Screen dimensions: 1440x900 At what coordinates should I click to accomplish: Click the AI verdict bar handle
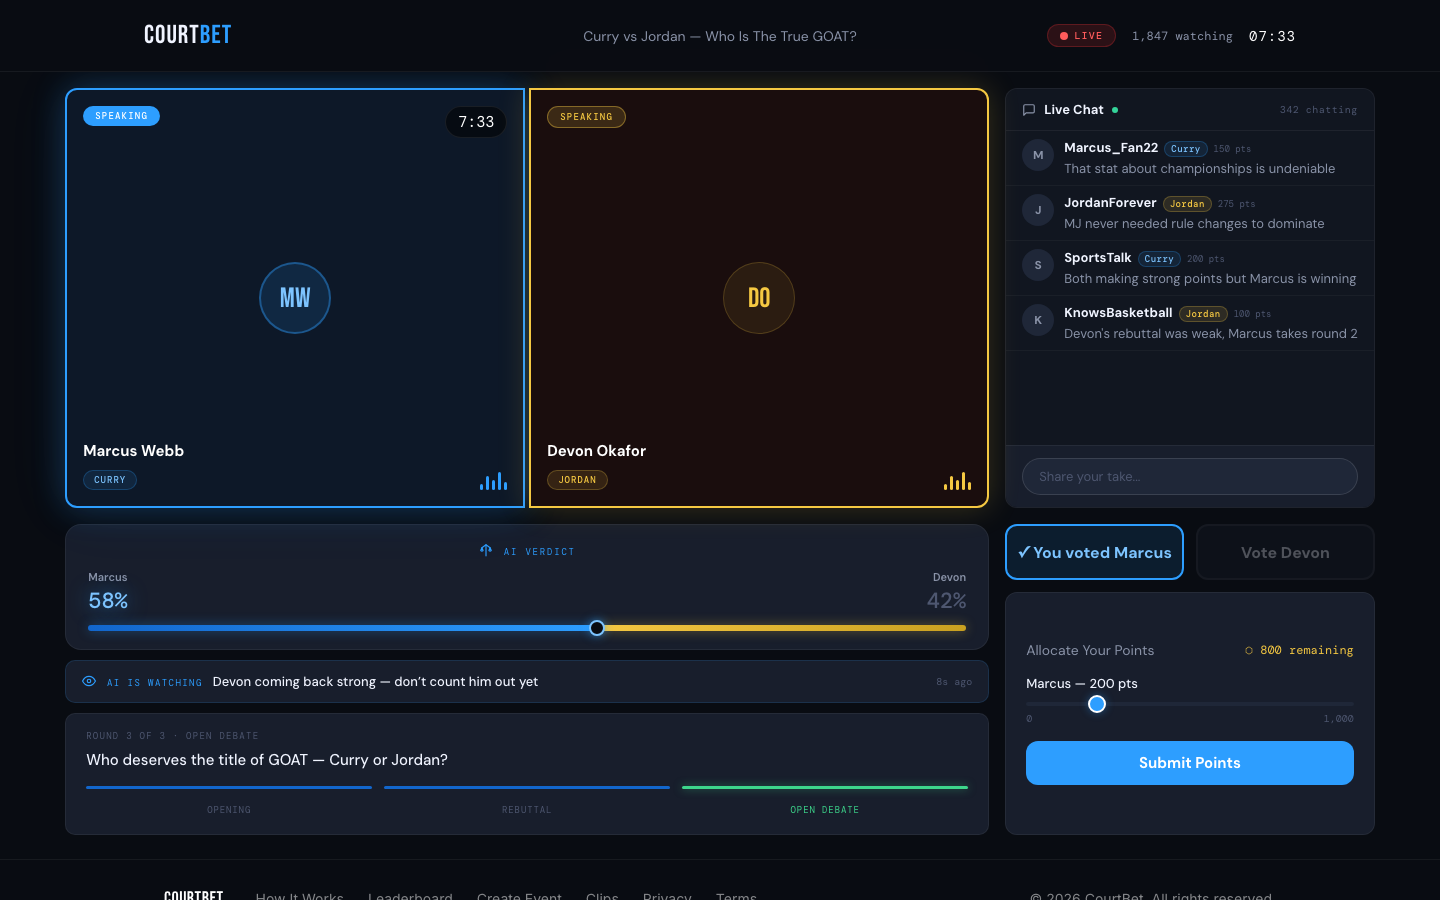pyautogui.click(x=597, y=628)
